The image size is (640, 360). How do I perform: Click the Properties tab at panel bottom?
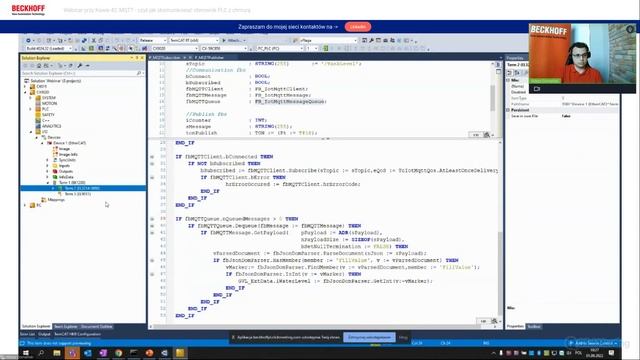coord(515,327)
